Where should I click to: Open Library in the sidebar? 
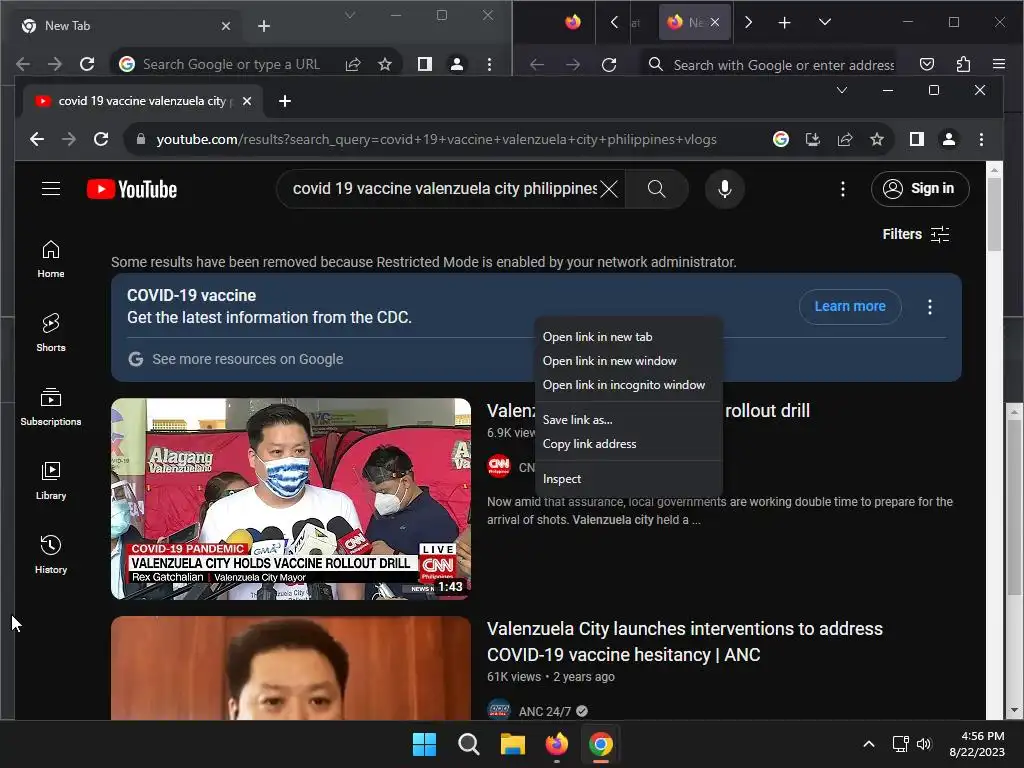click(x=51, y=481)
